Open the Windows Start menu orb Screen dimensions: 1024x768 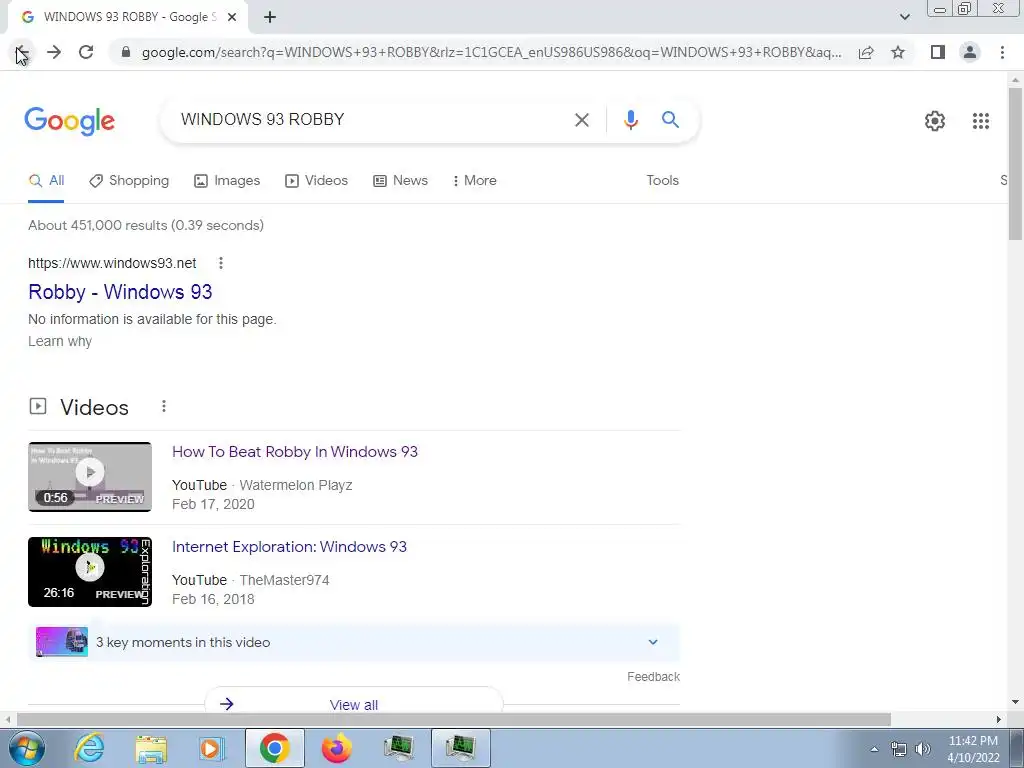pyautogui.click(x=27, y=748)
